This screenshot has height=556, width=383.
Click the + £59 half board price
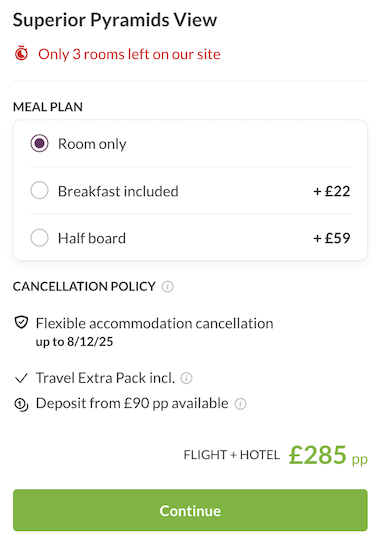pyautogui.click(x=332, y=238)
